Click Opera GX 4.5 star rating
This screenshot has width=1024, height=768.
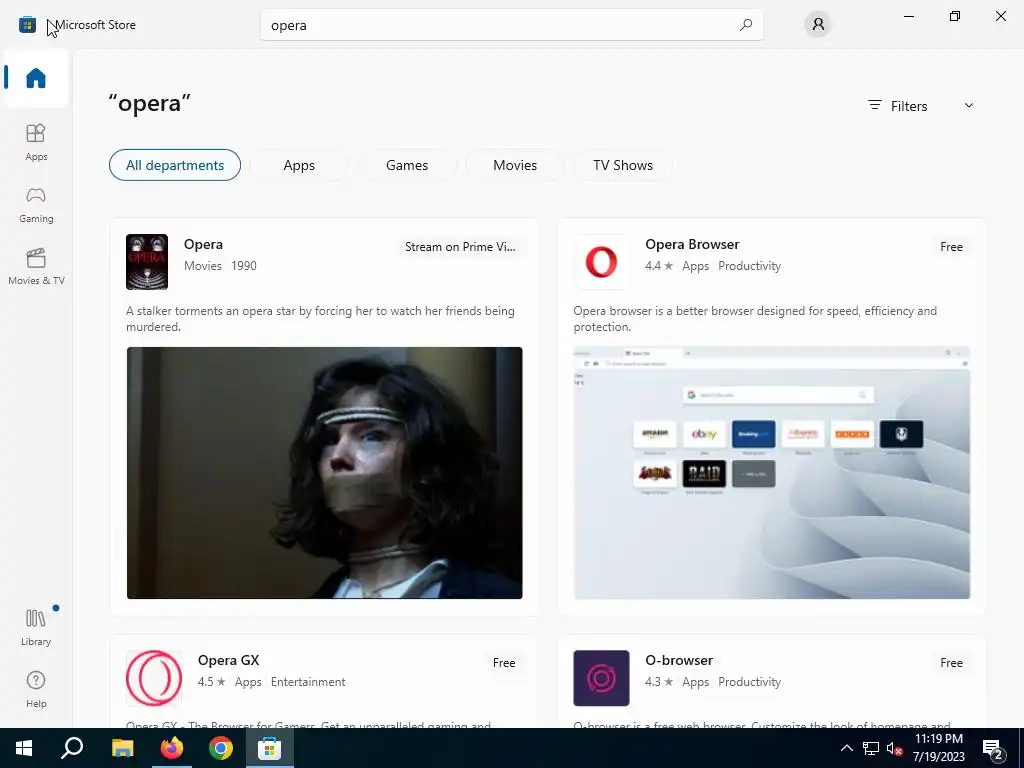tap(212, 682)
